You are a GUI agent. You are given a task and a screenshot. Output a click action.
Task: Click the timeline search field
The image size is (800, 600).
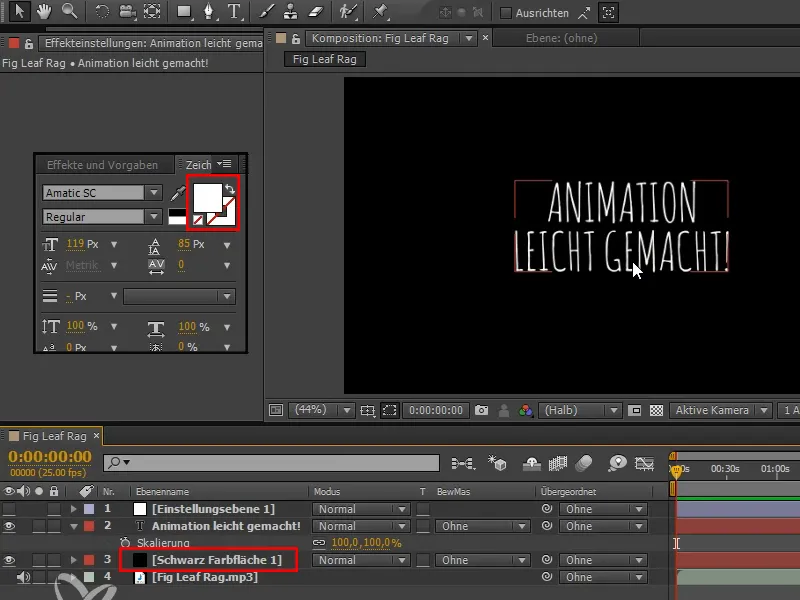click(x=270, y=463)
